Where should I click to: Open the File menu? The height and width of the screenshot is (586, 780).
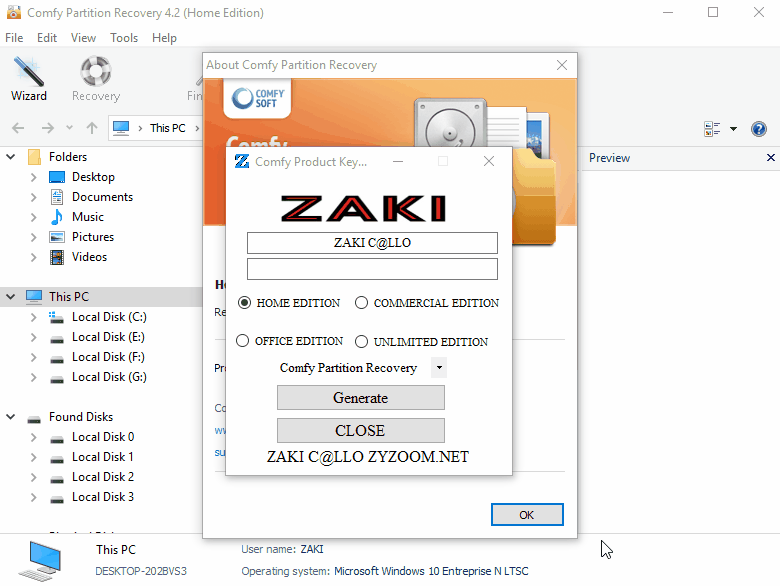[x=14, y=38]
